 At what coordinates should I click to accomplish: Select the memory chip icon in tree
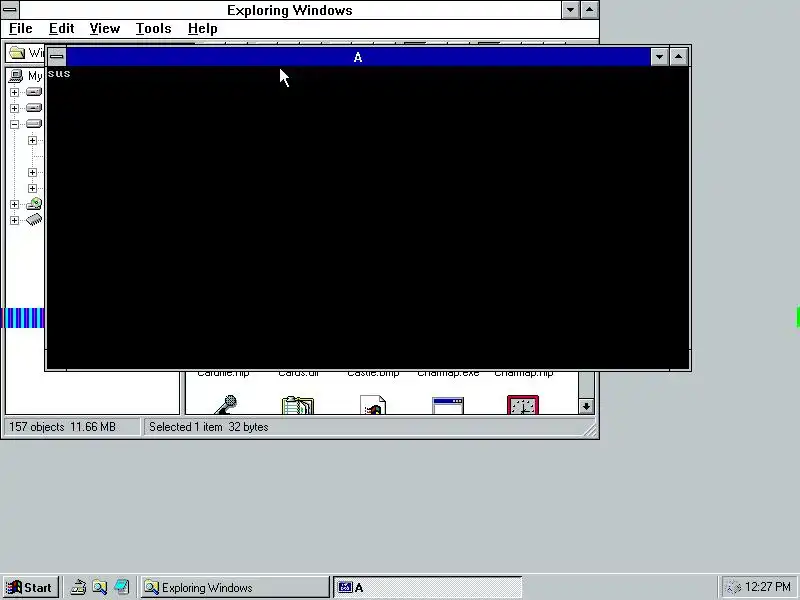click(34, 220)
